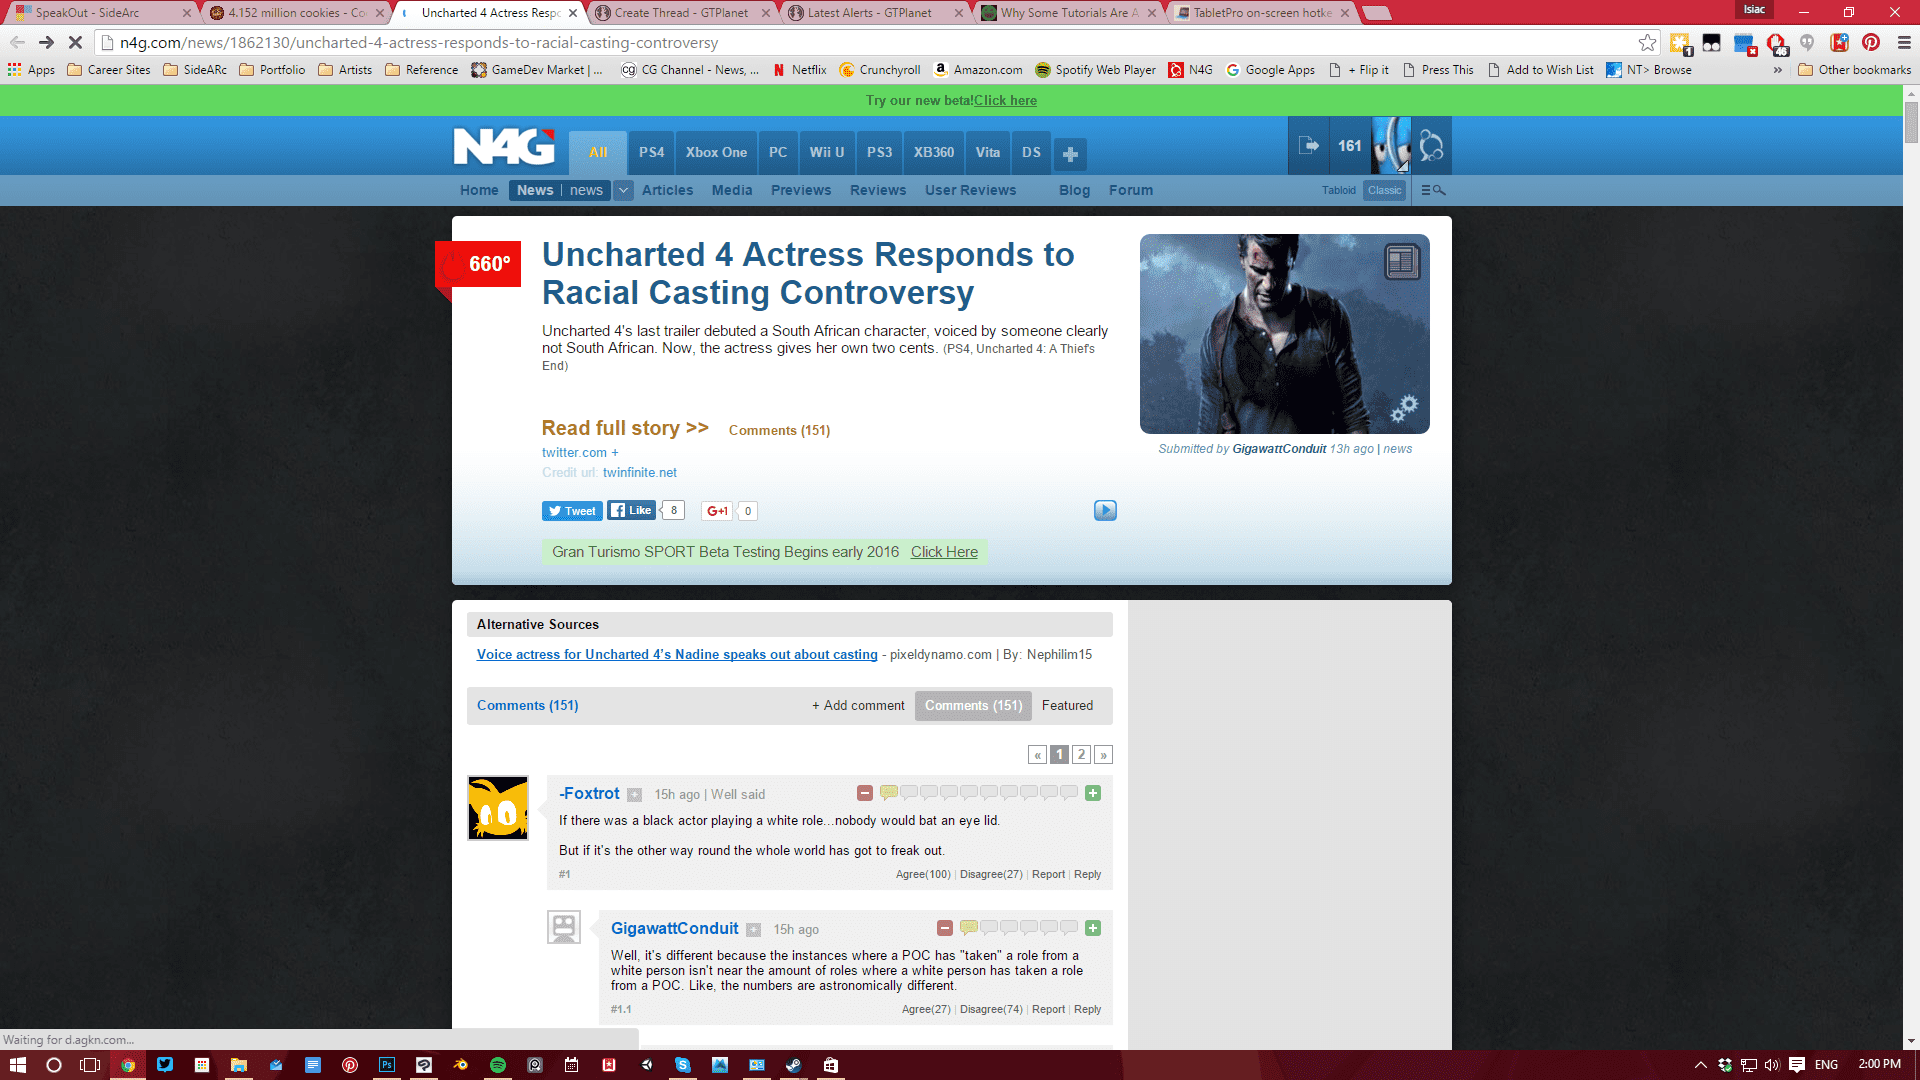This screenshot has height=1080, width=1920.
Task: Switch to the 4.152 million cookies browser tab
Action: [x=296, y=13]
